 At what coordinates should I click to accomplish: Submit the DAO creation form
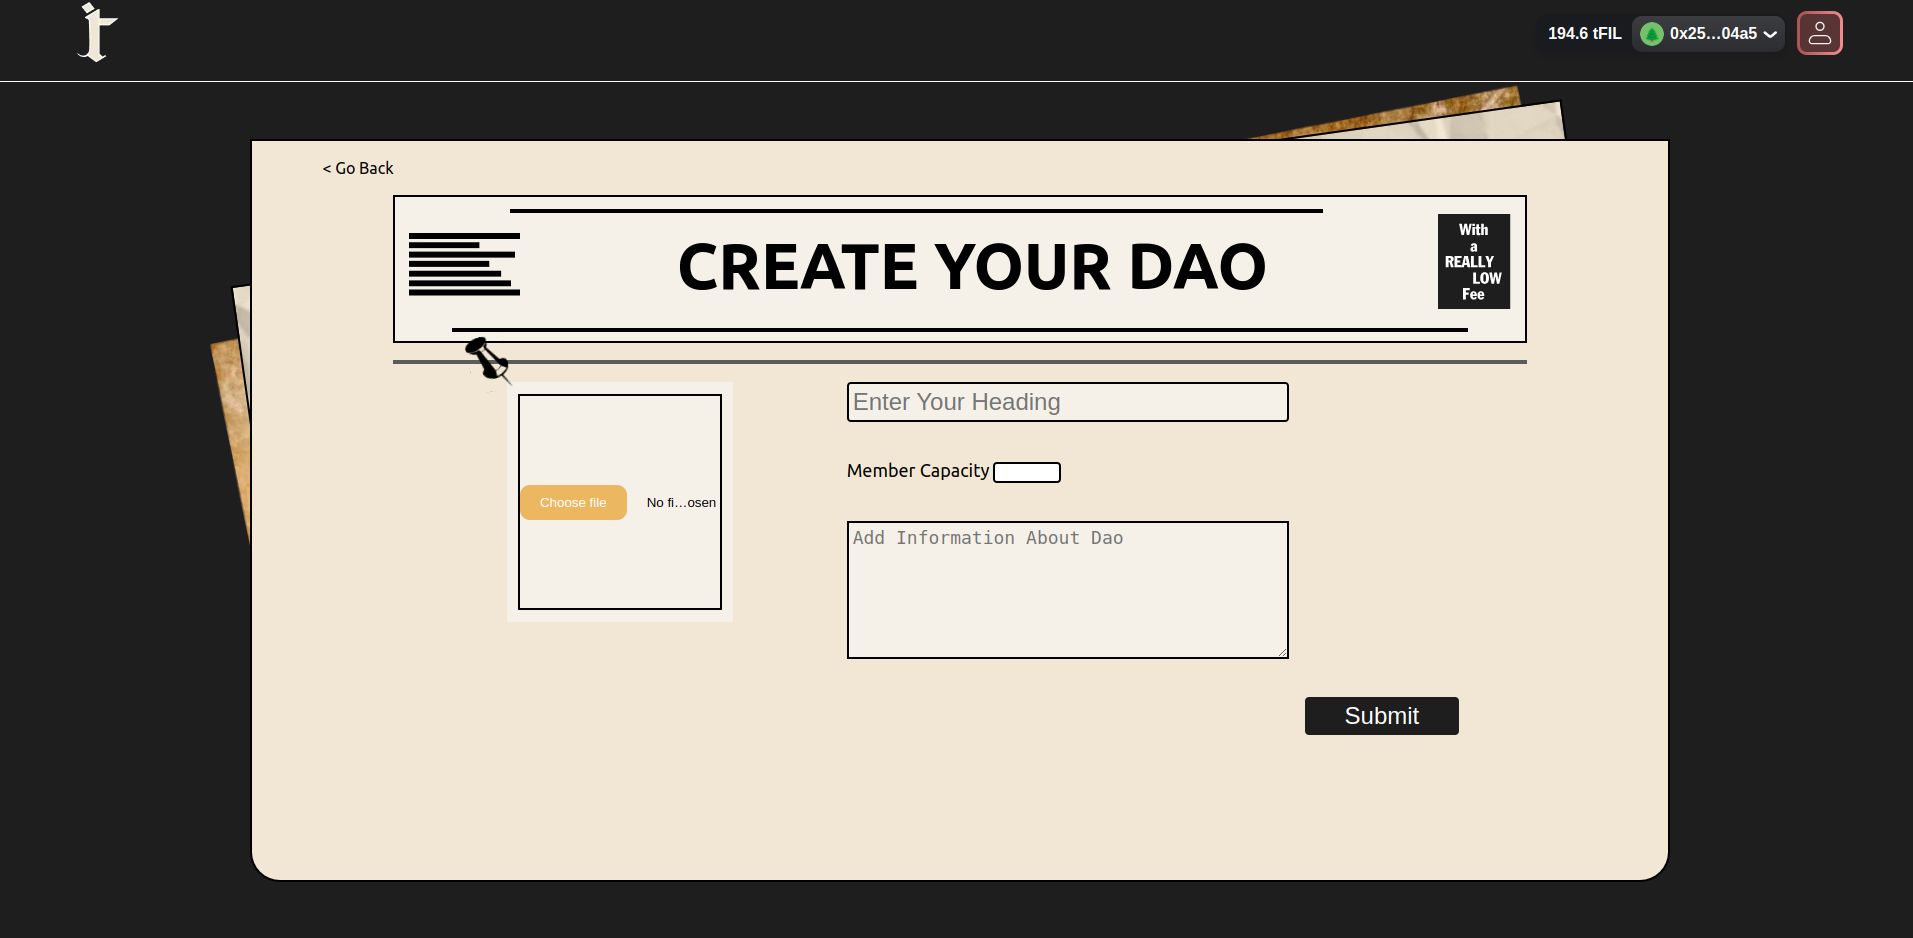click(1381, 716)
